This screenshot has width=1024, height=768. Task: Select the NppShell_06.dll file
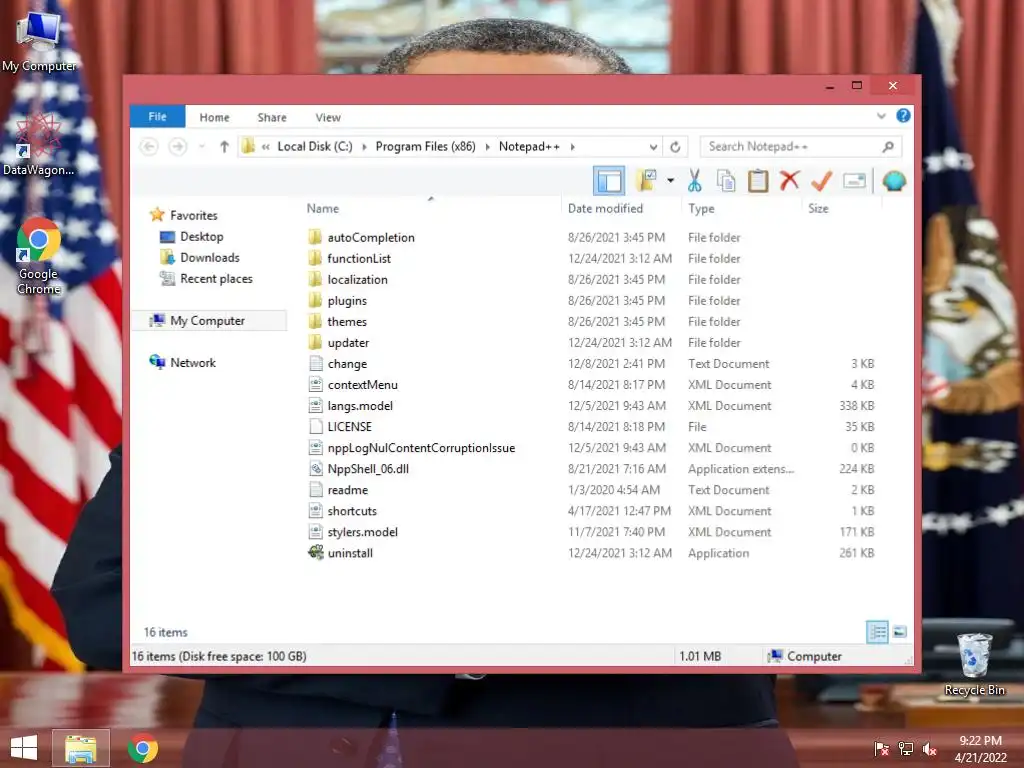[368, 469]
